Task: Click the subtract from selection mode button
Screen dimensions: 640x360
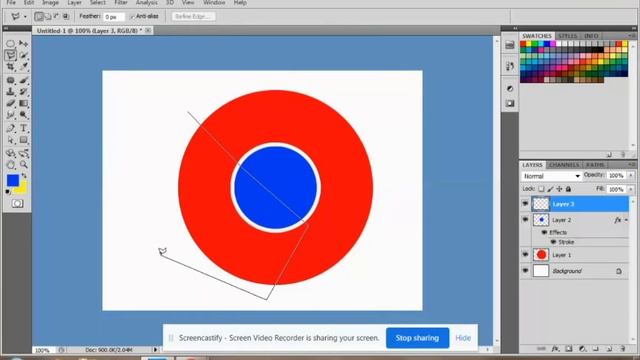Action: [x=56, y=17]
